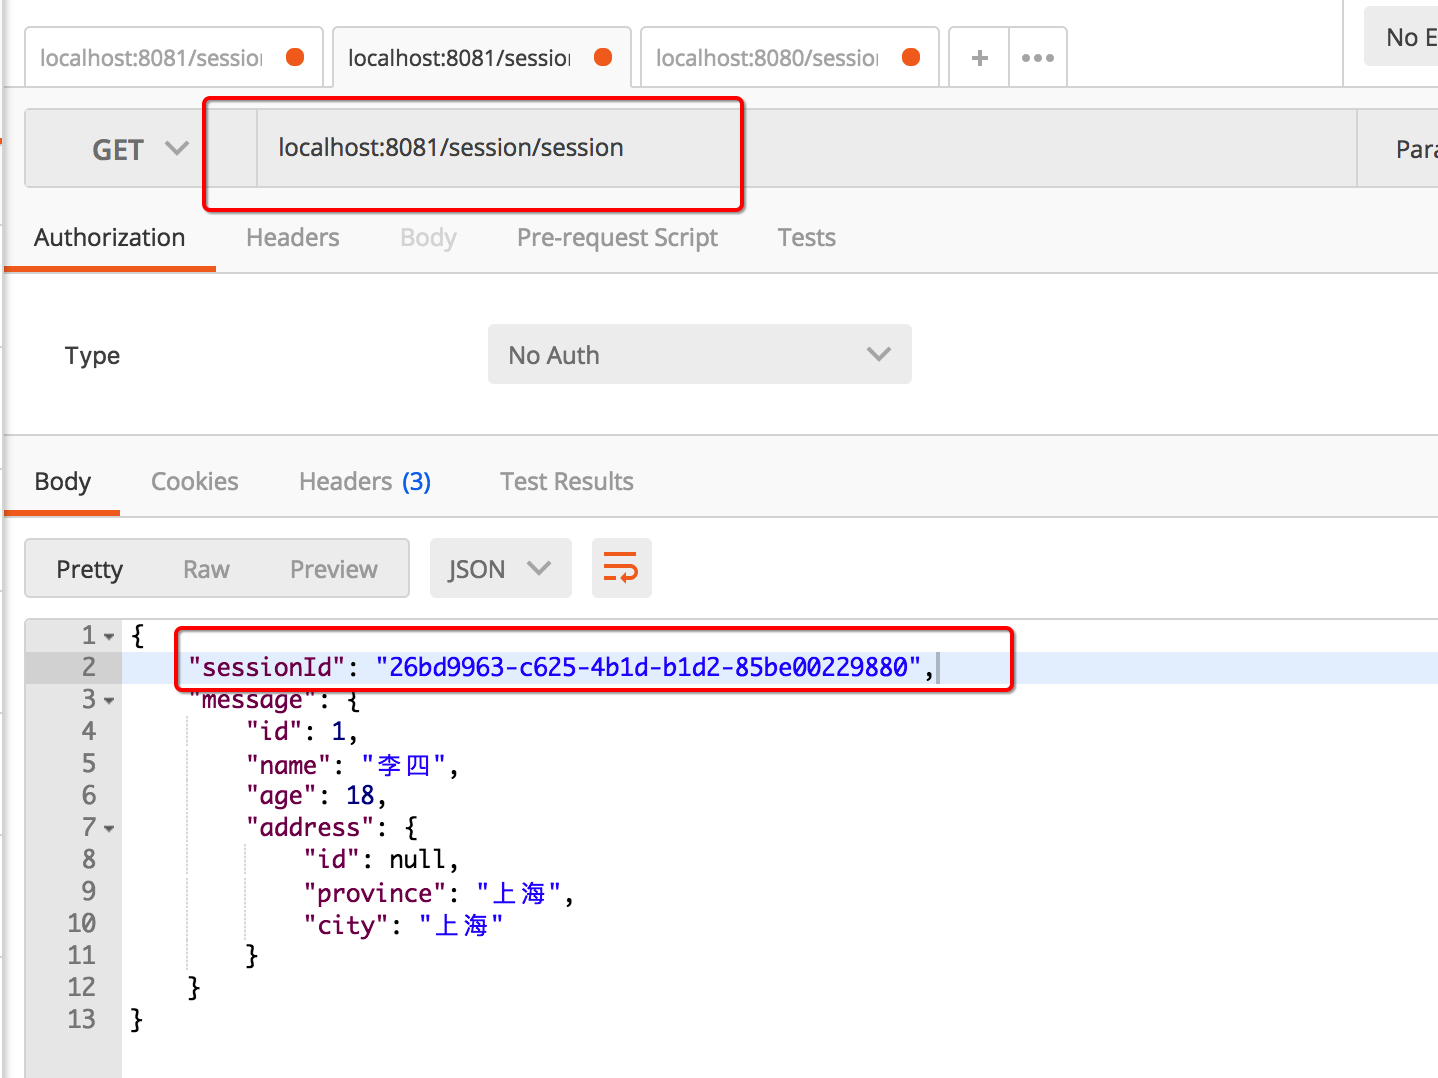Switch to the localhost:8080 request tab

pyautogui.click(x=768, y=58)
